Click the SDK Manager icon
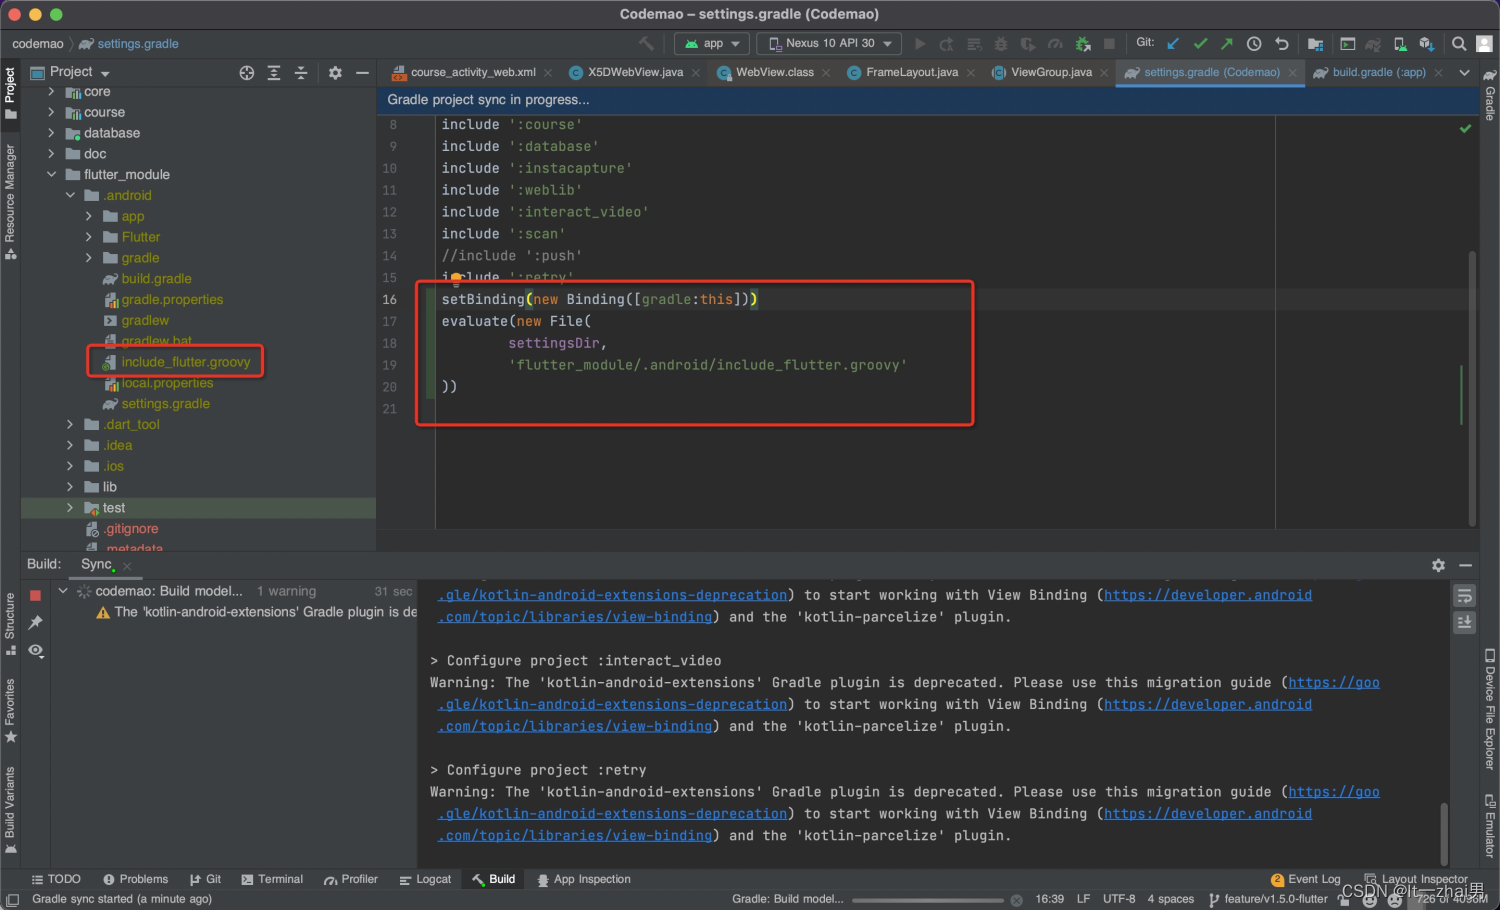Image resolution: width=1500 pixels, height=910 pixels. [1427, 44]
